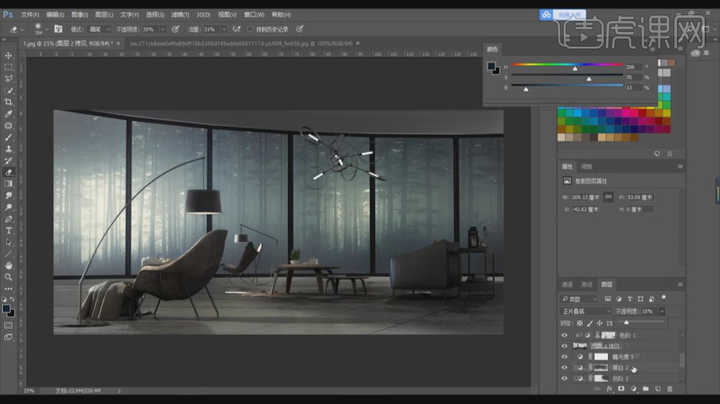720x404 pixels.
Task: Select the Pen tool
Action: coord(8,219)
